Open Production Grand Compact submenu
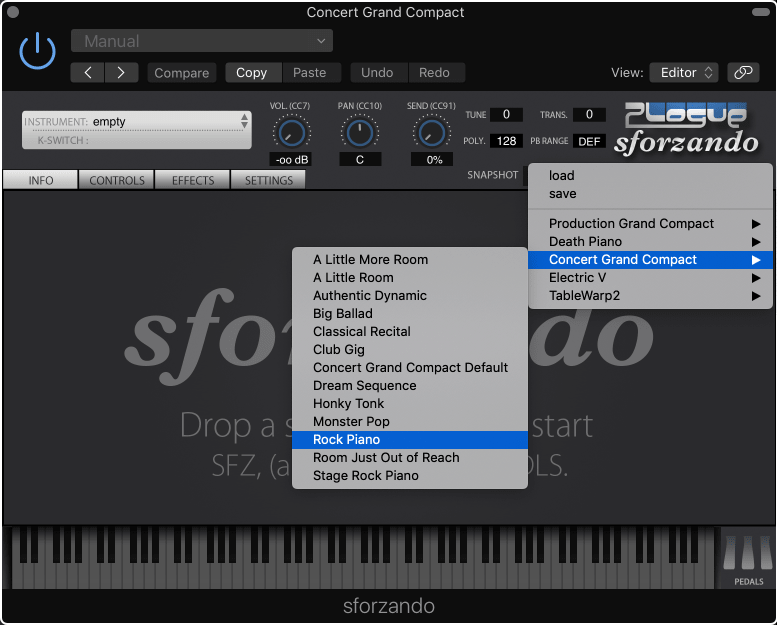The width and height of the screenshot is (777, 625). tap(650, 224)
